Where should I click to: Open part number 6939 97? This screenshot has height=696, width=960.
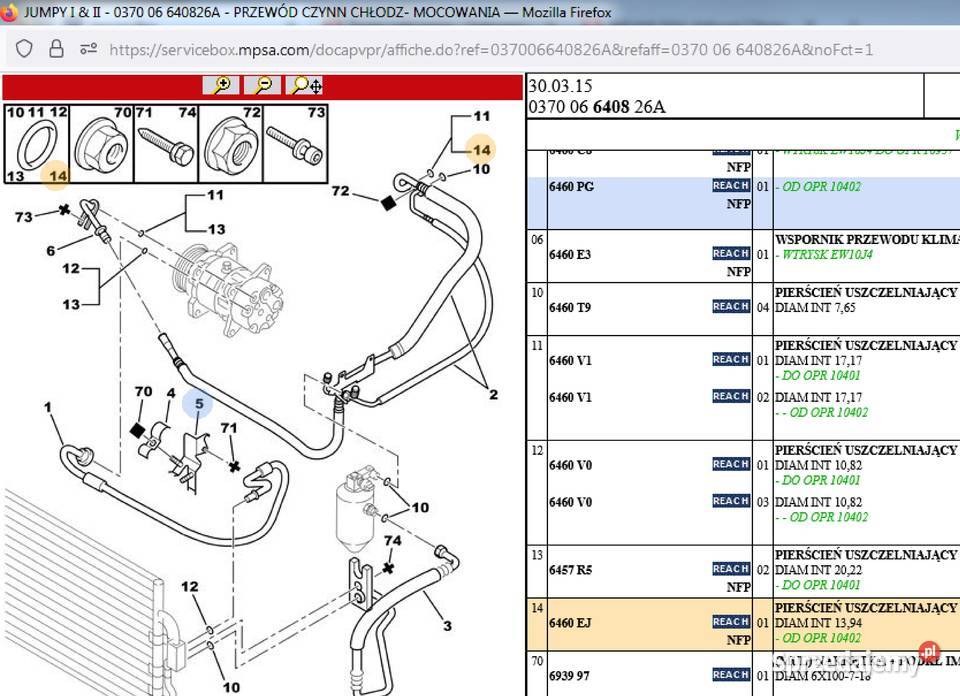click(569, 676)
